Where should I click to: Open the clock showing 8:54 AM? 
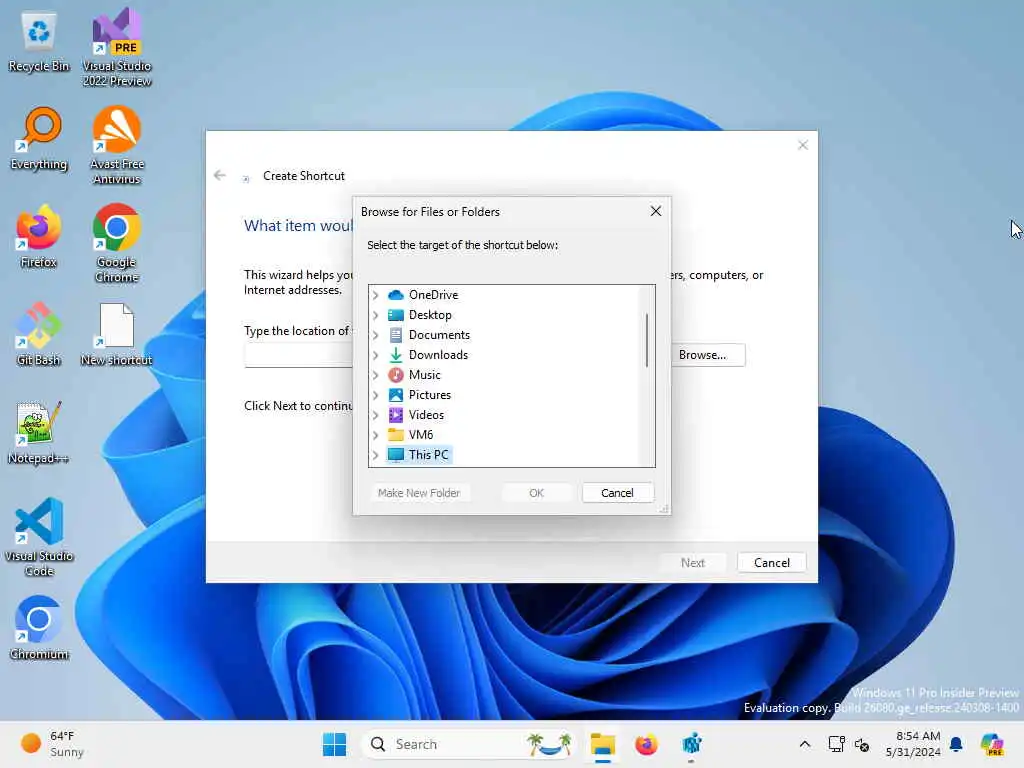tap(912, 744)
